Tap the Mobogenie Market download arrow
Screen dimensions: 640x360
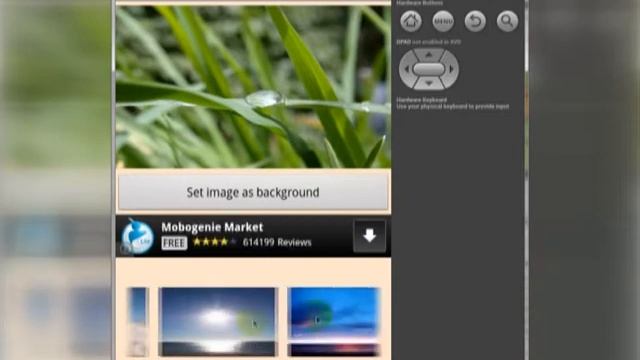pos(369,236)
